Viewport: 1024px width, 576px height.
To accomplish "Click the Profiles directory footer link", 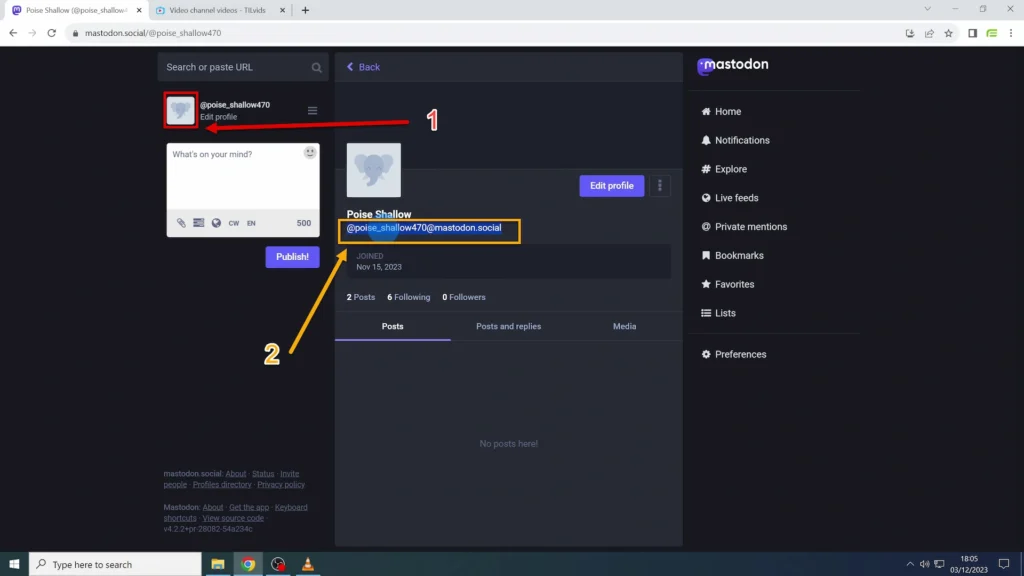I will tap(222, 485).
